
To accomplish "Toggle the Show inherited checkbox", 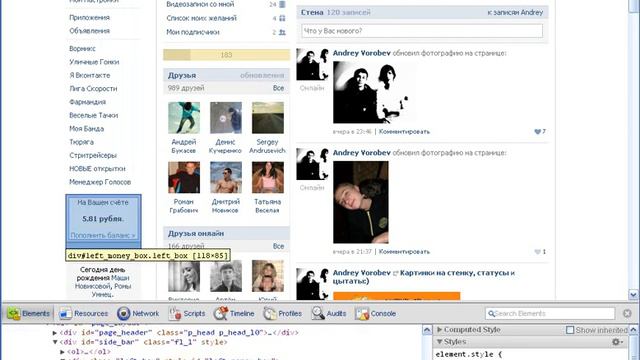I will click(x=570, y=330).
